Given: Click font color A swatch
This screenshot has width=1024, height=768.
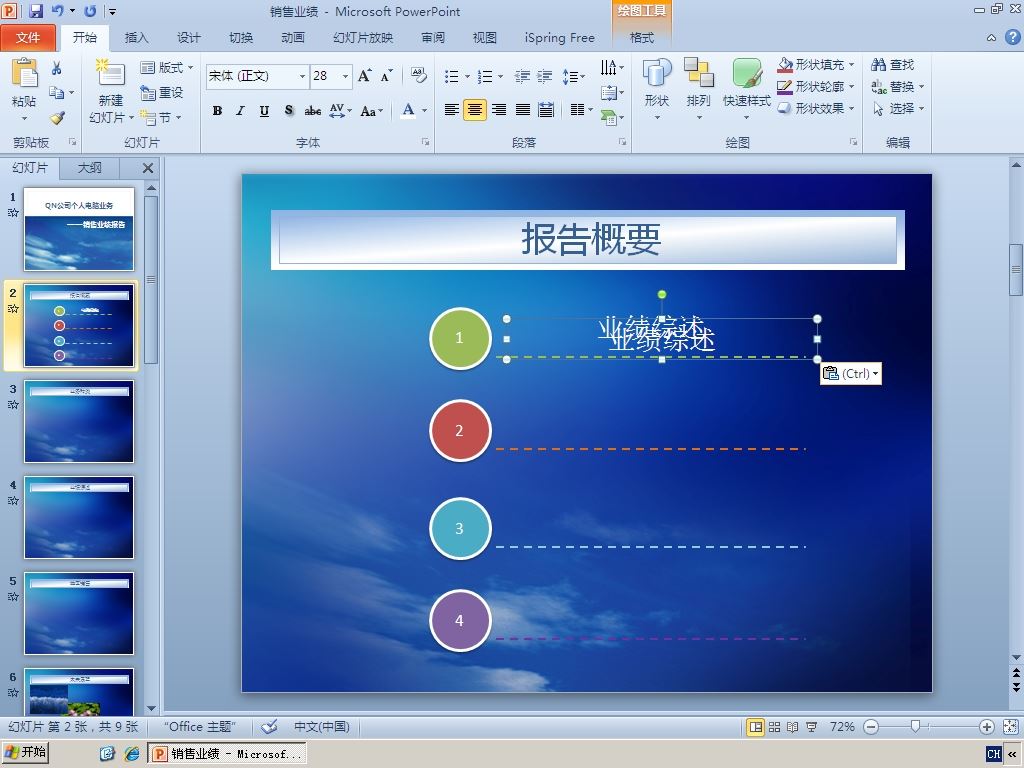Looking at the screenshot, I should (x=408, y=110).
